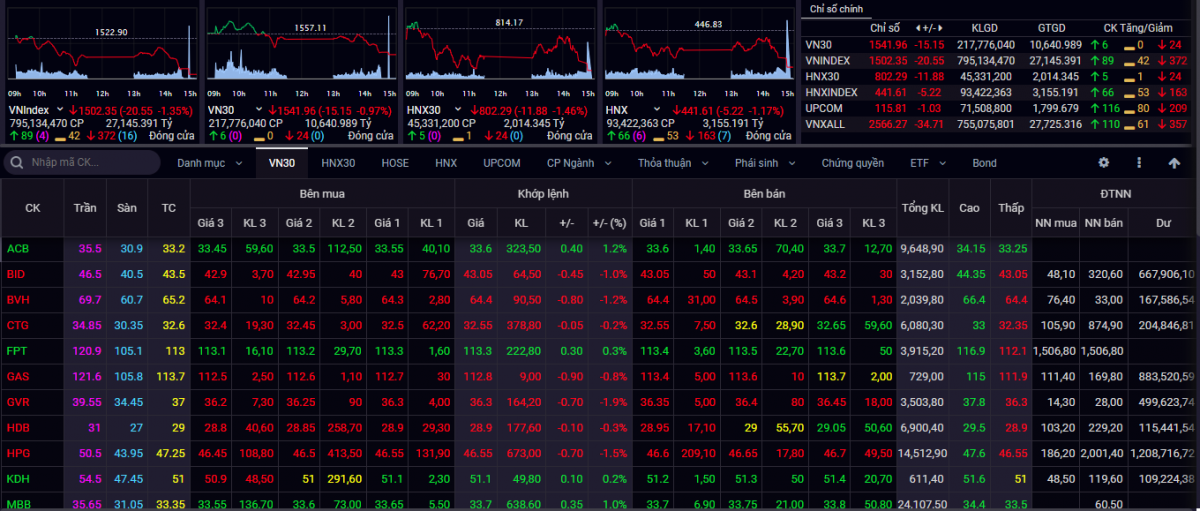Click the left arrow beside the +/- index header

(x=919, y=29)
